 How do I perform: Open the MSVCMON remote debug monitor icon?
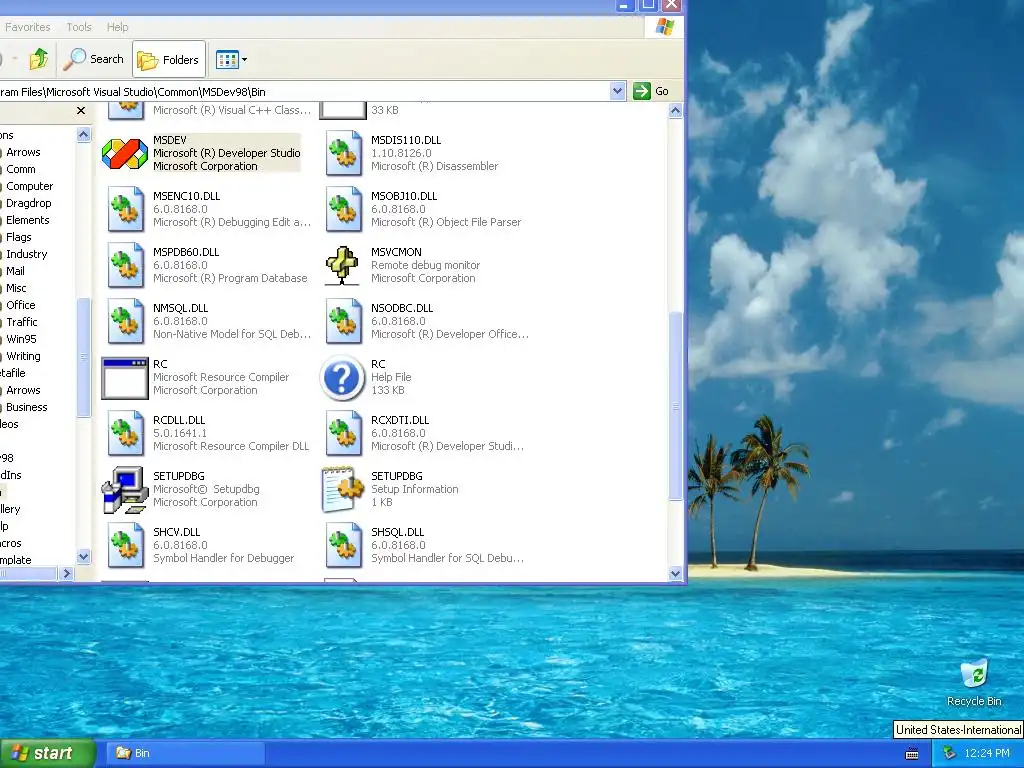coord(342,266)
